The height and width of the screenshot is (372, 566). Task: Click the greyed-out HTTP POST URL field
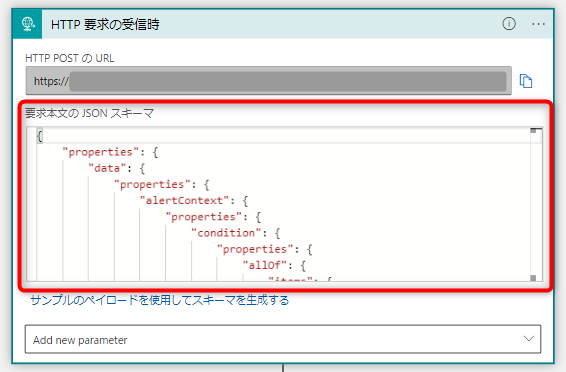pos(269,81)
